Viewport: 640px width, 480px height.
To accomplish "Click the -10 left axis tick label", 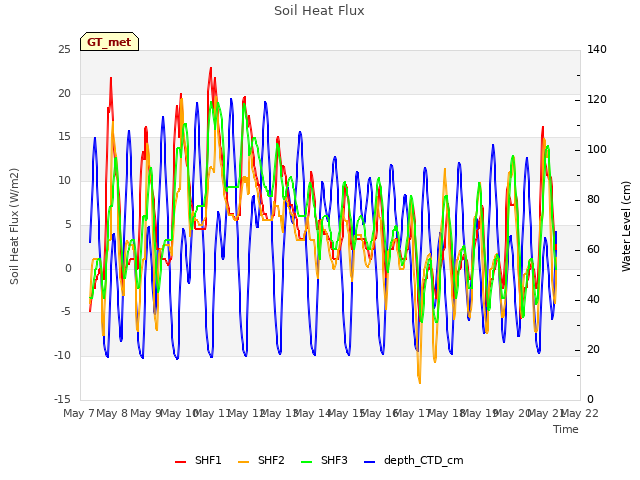I will point(62,356).
